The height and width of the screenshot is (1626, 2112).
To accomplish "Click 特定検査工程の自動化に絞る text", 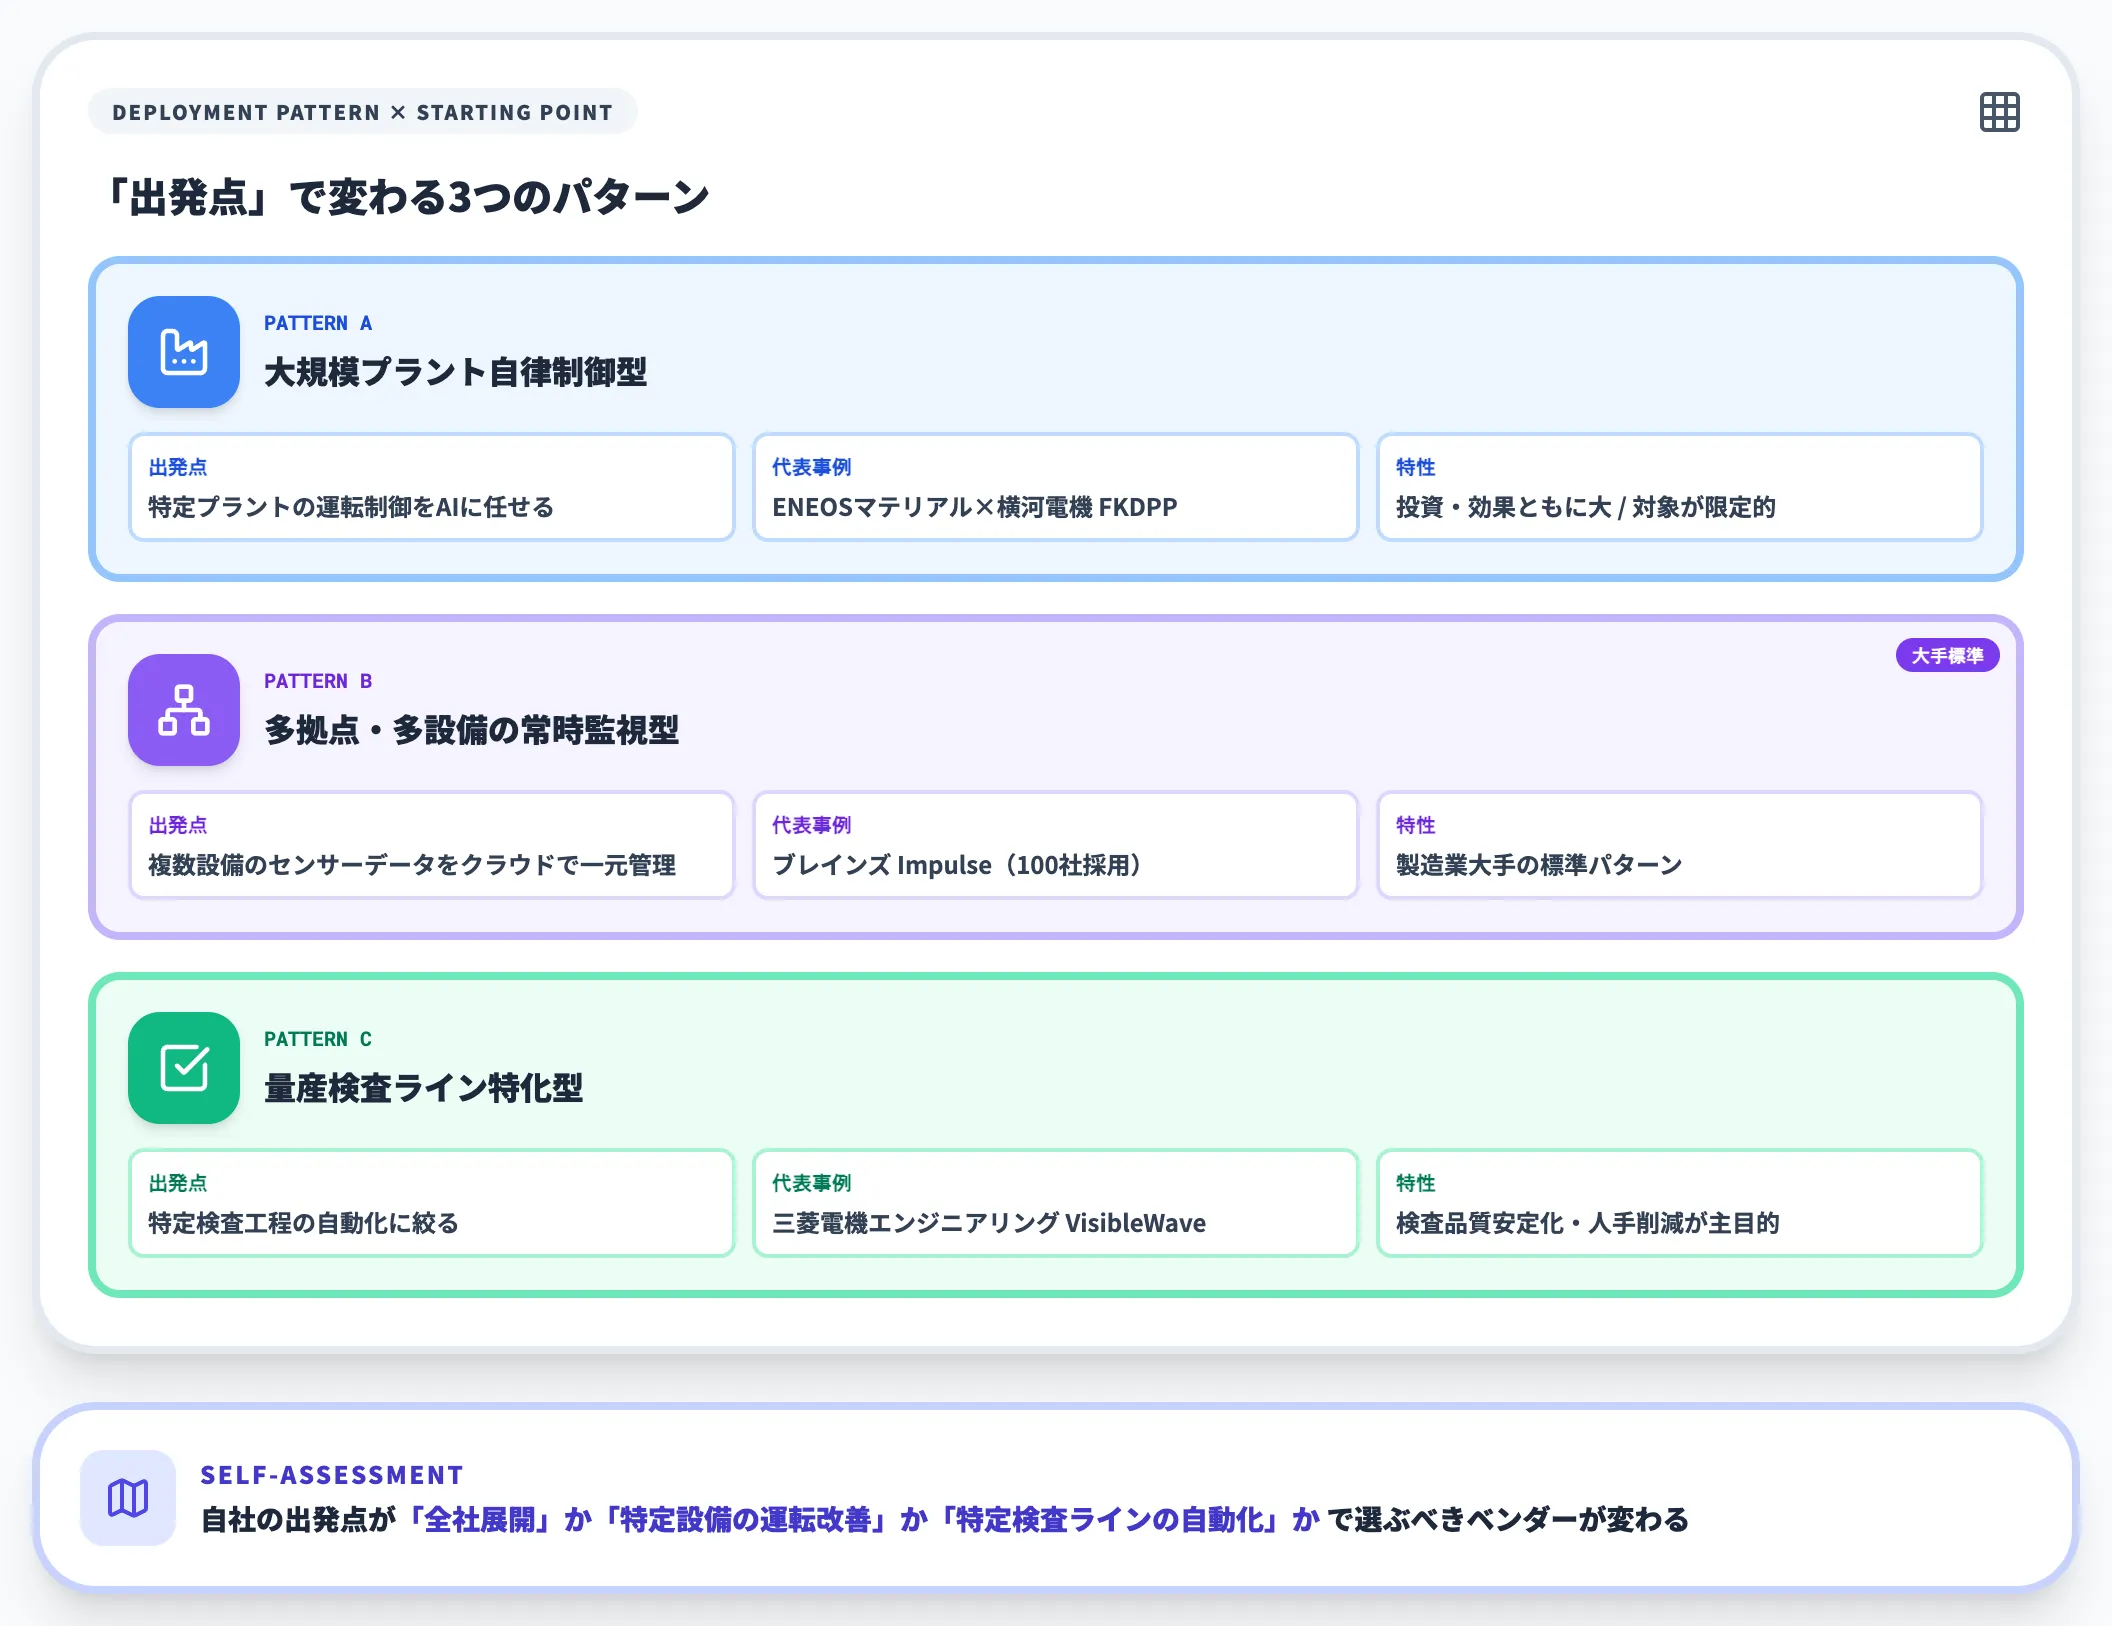I will [303, 1223].
